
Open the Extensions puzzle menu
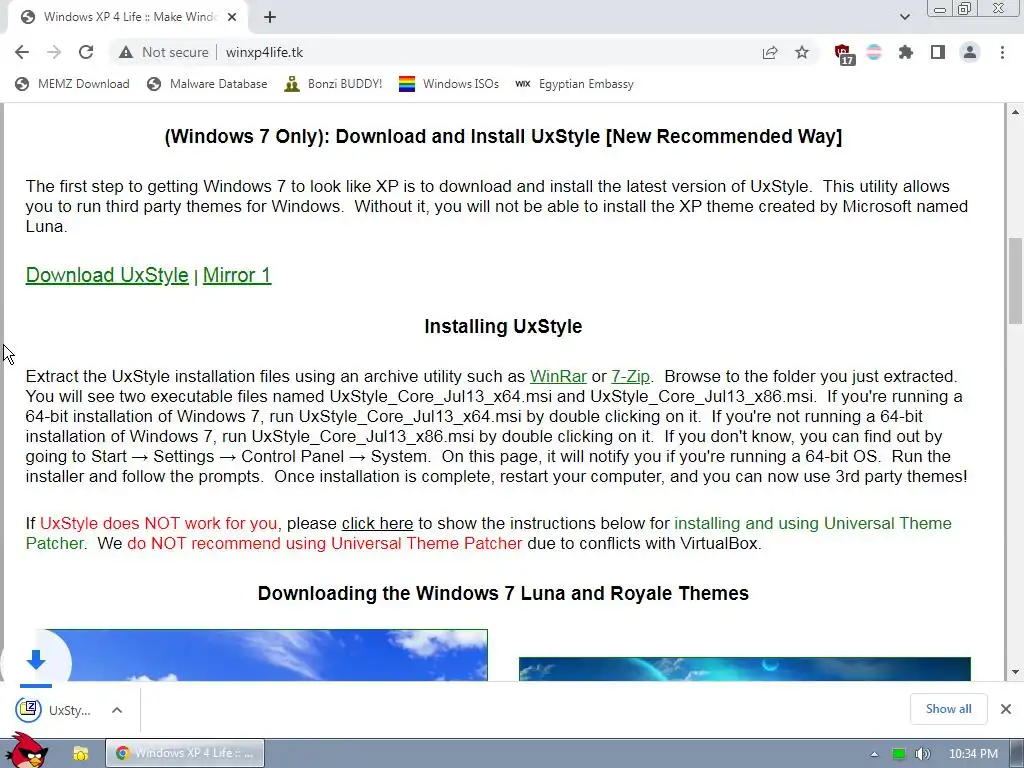coord(906,52)
